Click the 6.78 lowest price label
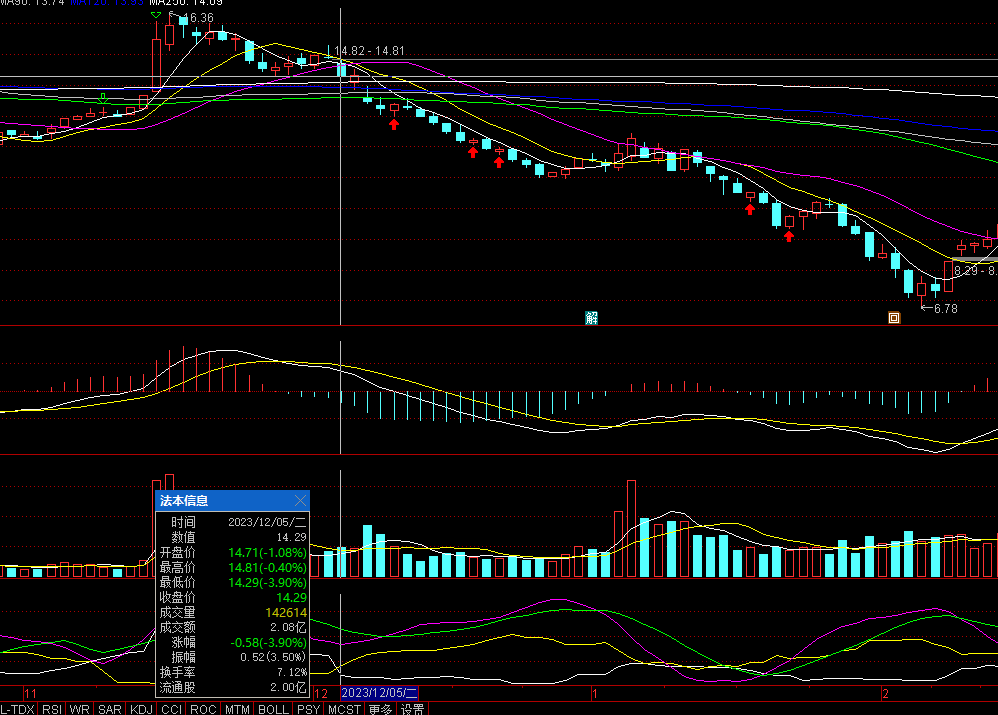 click(945, 309)
